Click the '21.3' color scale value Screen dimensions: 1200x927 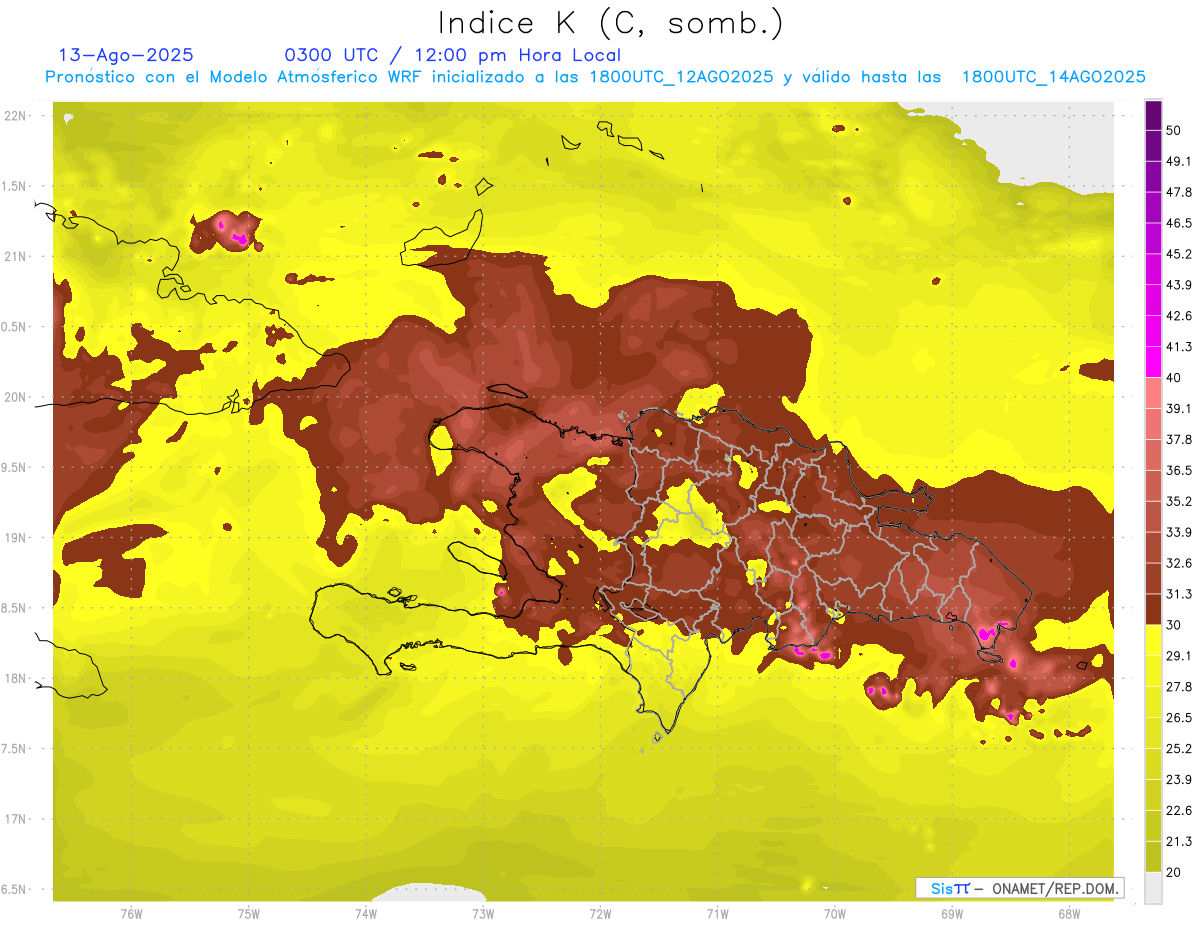click(x=1179, y=841)
